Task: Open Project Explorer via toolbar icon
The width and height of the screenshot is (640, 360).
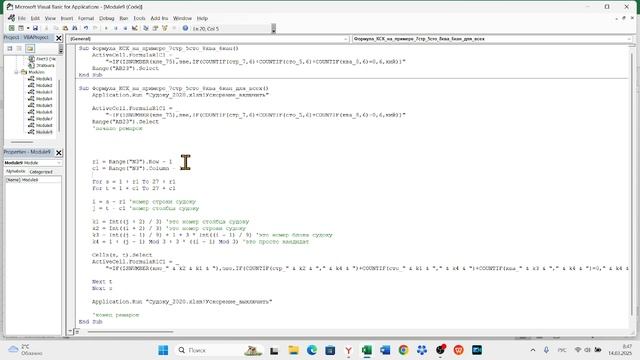Action: click(146, 28)
